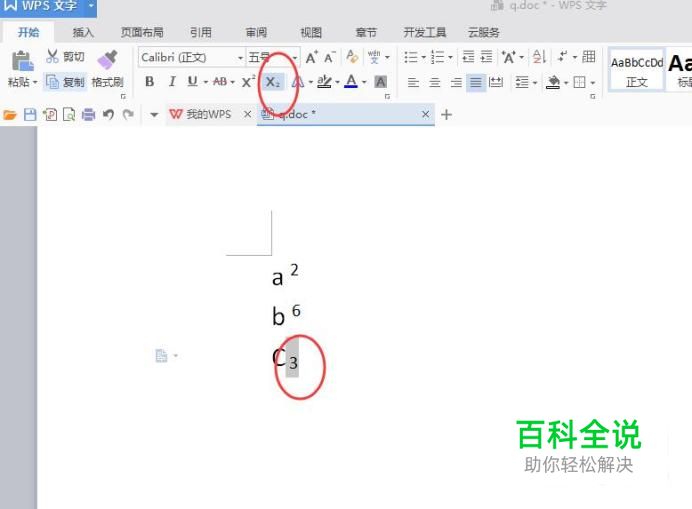Viewport: 692px width, 509px height.
Task: Align text right
Action: tap(456, 82)
